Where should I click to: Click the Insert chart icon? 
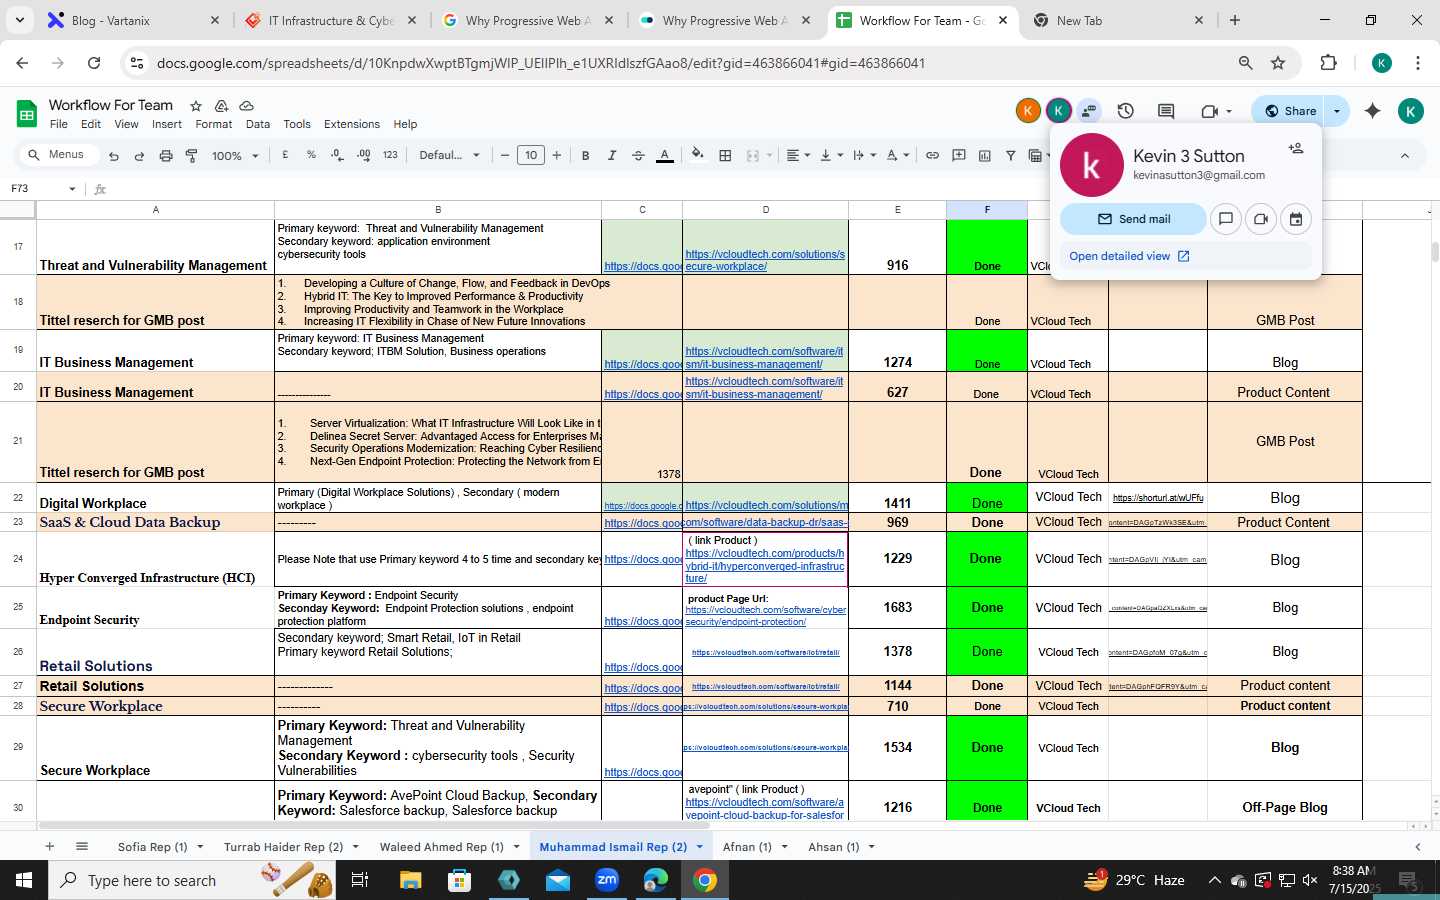coord(984,155)
